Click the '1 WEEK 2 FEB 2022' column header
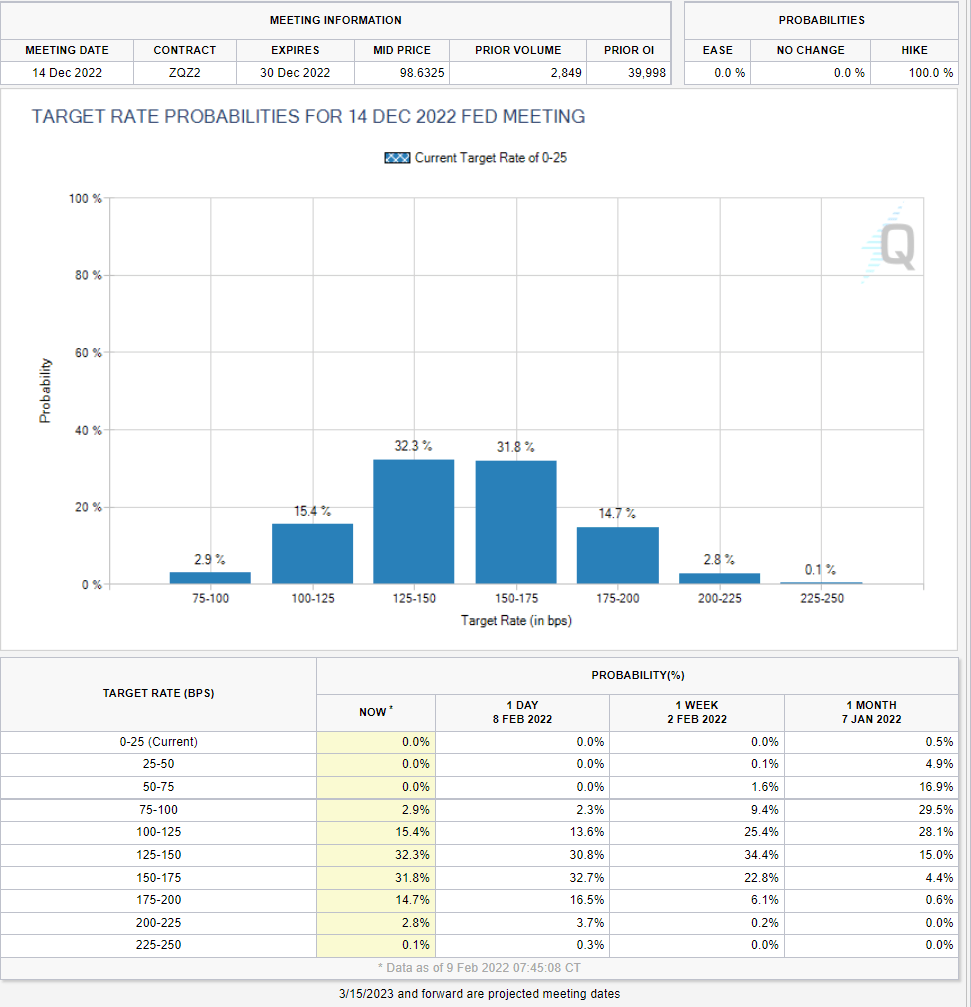 [696, 712]
